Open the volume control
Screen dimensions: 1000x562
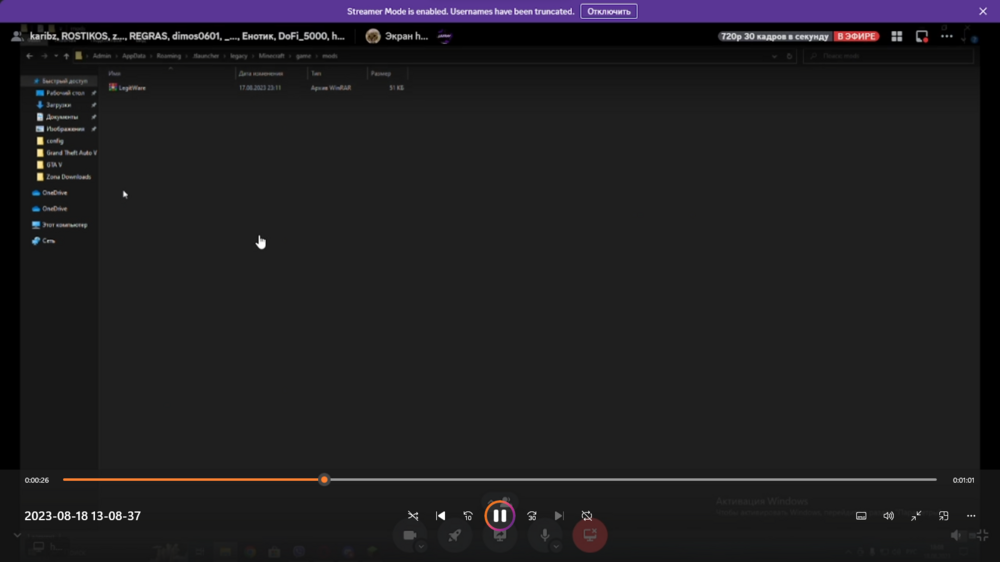click(888, 515)
